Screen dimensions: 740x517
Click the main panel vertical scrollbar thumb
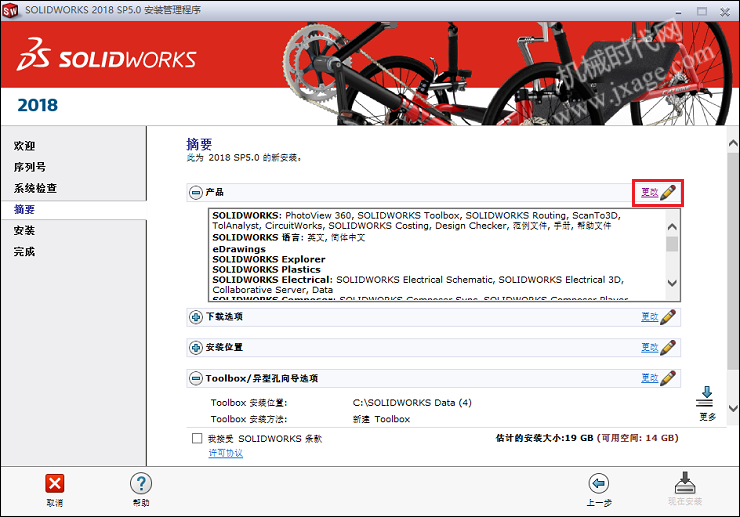pos(733,261)
